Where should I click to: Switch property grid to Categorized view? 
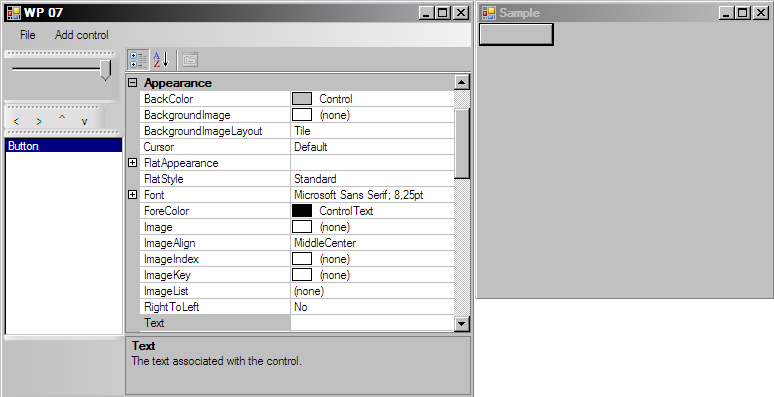138,60
